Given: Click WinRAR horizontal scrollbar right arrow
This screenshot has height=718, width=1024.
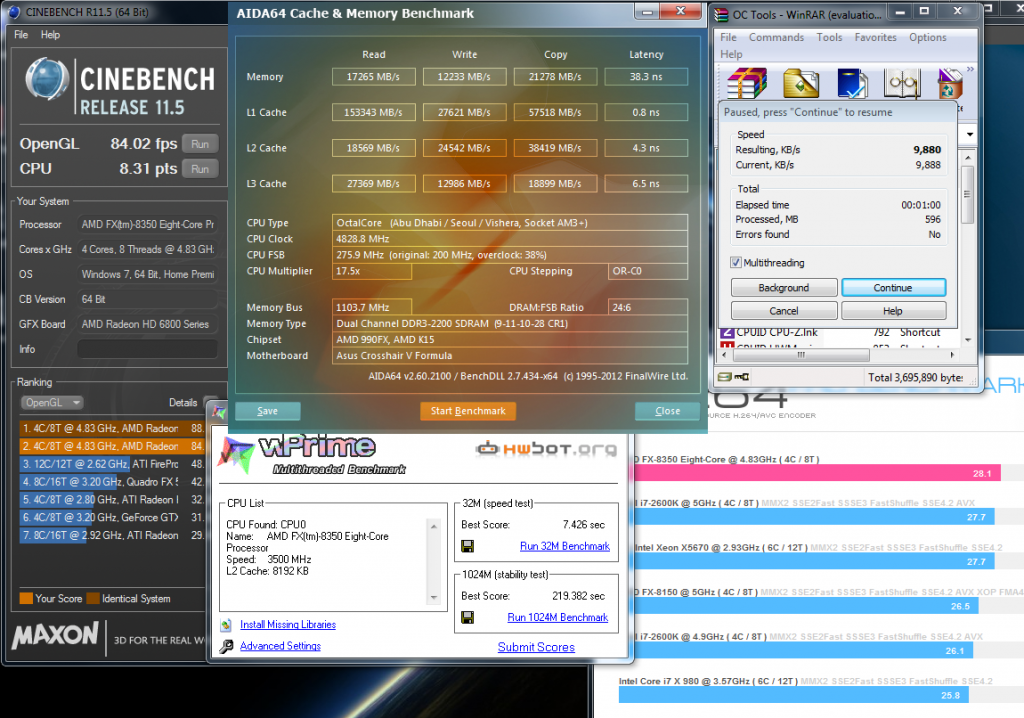Looking at the screenshot, I should (x=952, y=355).
